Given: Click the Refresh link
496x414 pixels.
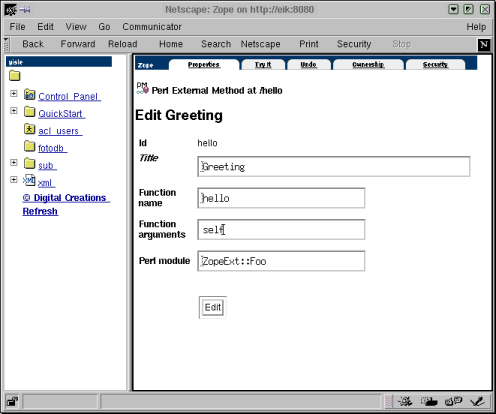Looking at the screenshot, I should tap(40, 211).
